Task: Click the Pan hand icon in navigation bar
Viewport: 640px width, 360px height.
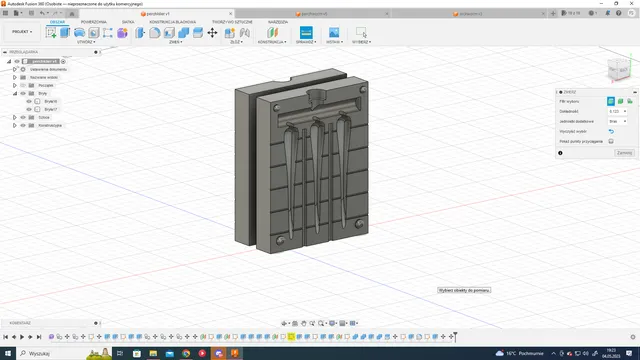Action: click(x=304, y=323)
